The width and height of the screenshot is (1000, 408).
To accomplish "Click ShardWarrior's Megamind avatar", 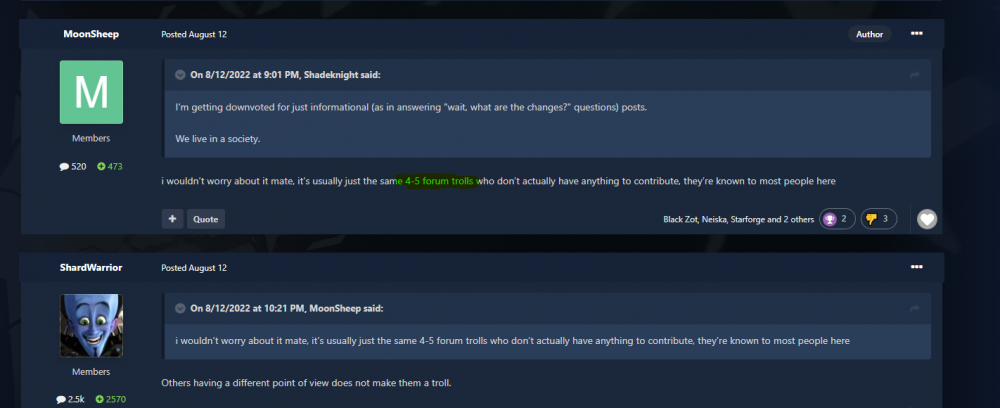I will coord(91,325).
